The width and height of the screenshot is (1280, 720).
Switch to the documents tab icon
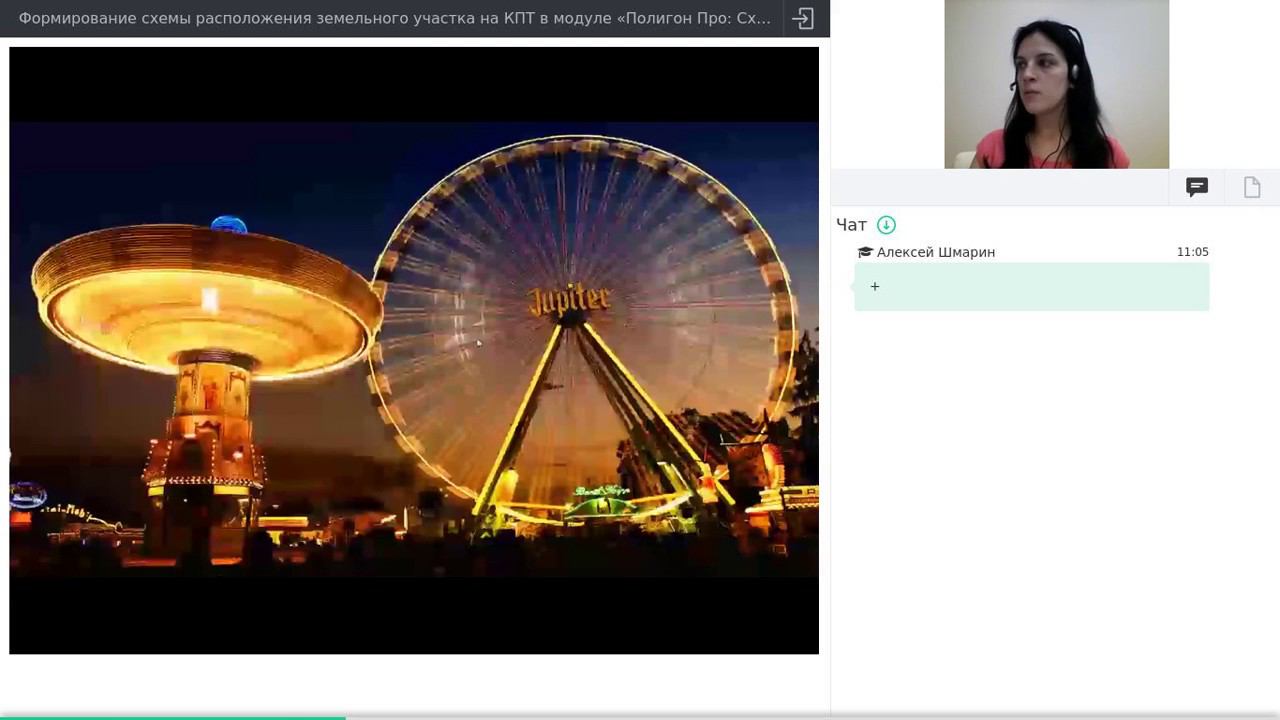(1252, 187)
